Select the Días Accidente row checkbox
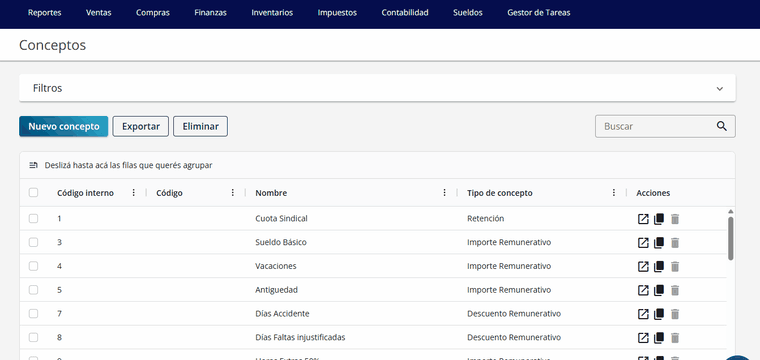Image resolution: width=760 pixels, height=360 pixels. click(x=33, y=313)
